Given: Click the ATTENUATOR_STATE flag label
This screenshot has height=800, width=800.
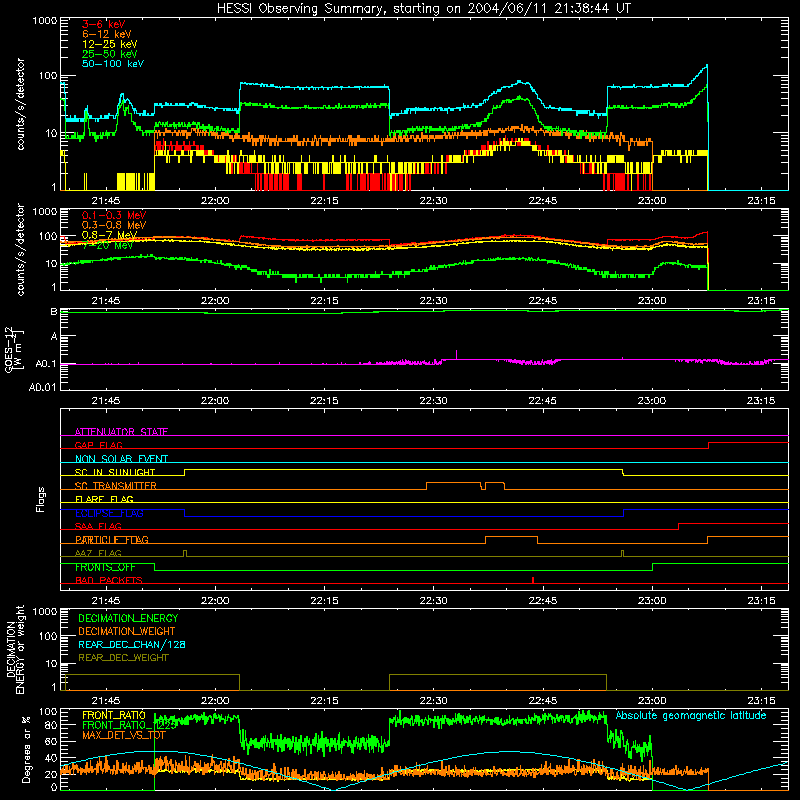Looking at the screenshot, I should point(121,432).
